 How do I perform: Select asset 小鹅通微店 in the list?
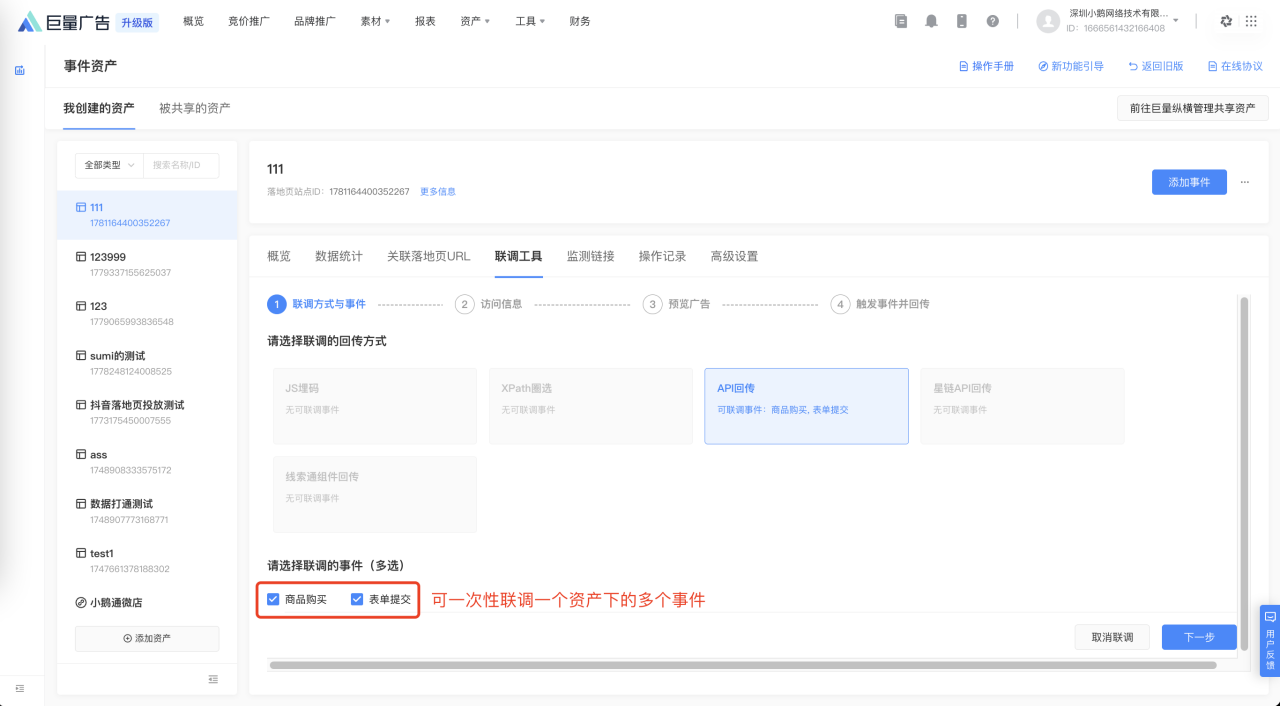pyautogui.click(x=147, y=603)
